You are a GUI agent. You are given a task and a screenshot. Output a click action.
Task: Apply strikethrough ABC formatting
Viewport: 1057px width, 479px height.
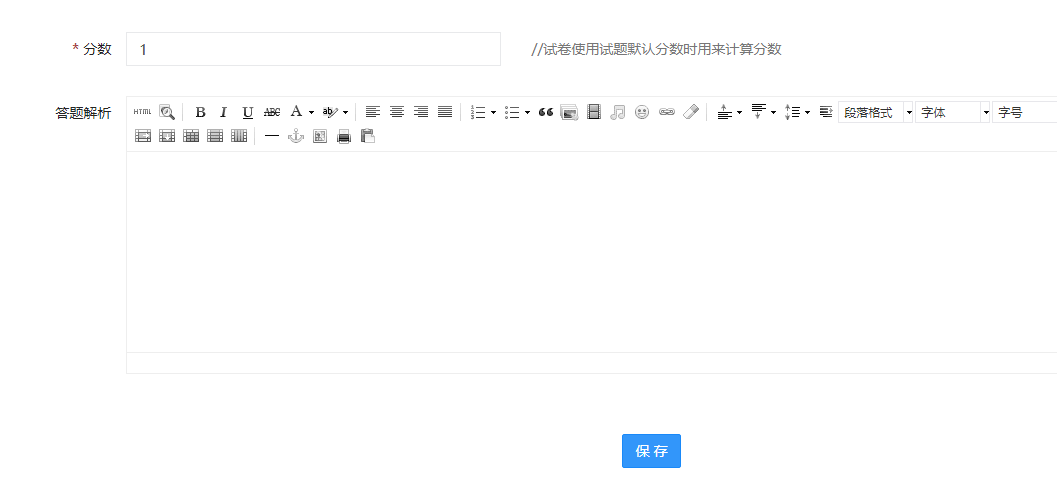click(272, 113)
